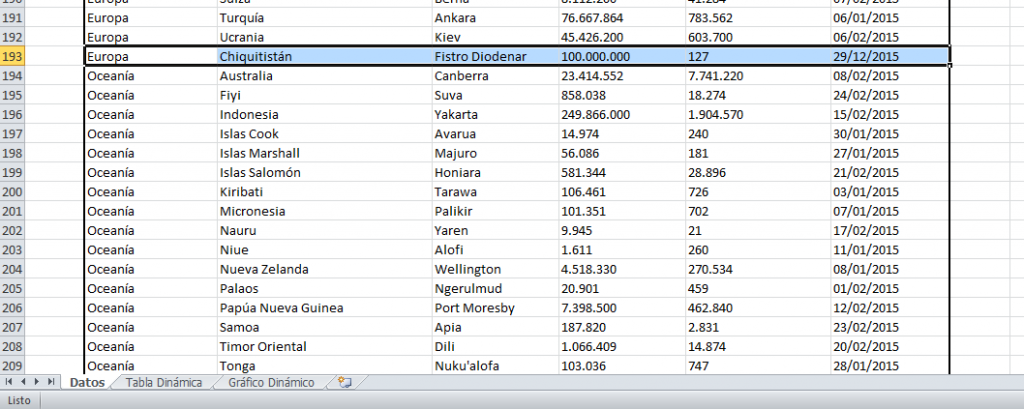This screenshot has width=1024, height=409.
Task: Select row header 193
Action: point(12,56)
